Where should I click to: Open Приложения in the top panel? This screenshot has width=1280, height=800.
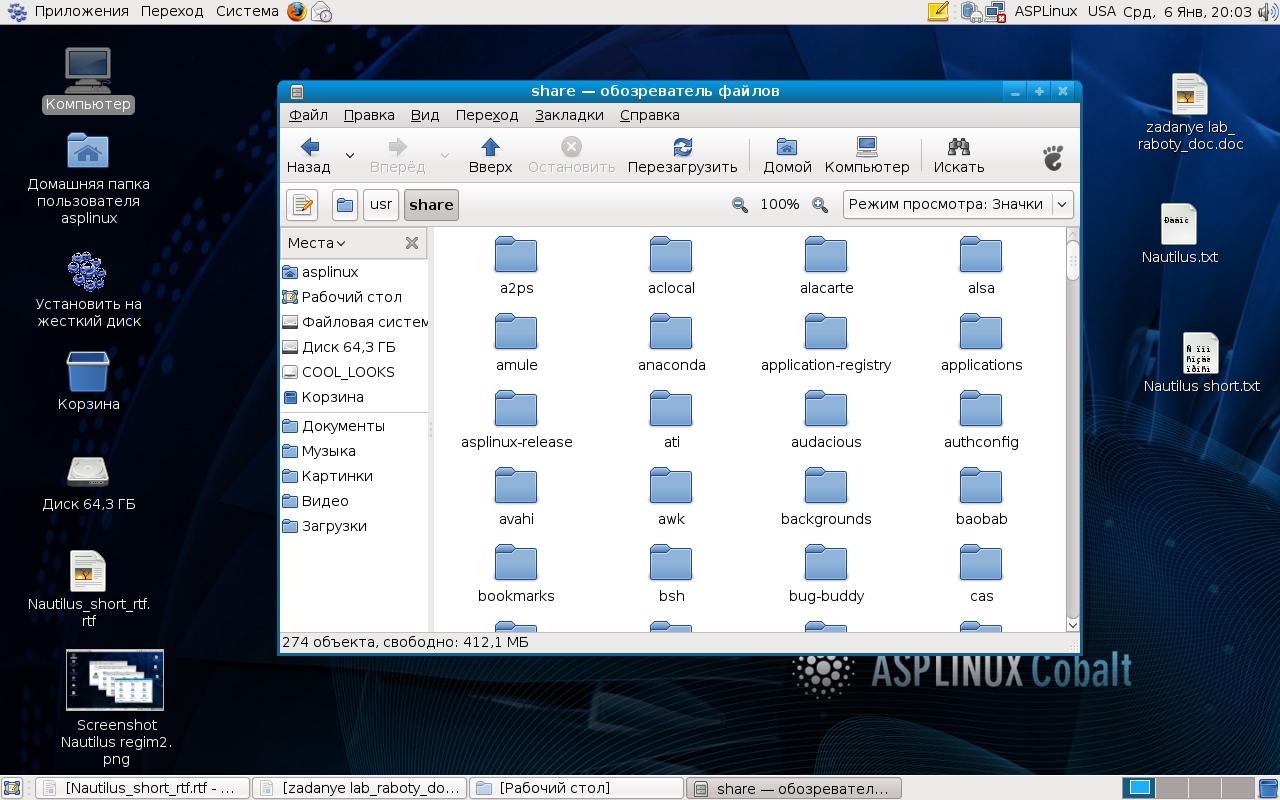pyautogui.click(x=81, y=11)
